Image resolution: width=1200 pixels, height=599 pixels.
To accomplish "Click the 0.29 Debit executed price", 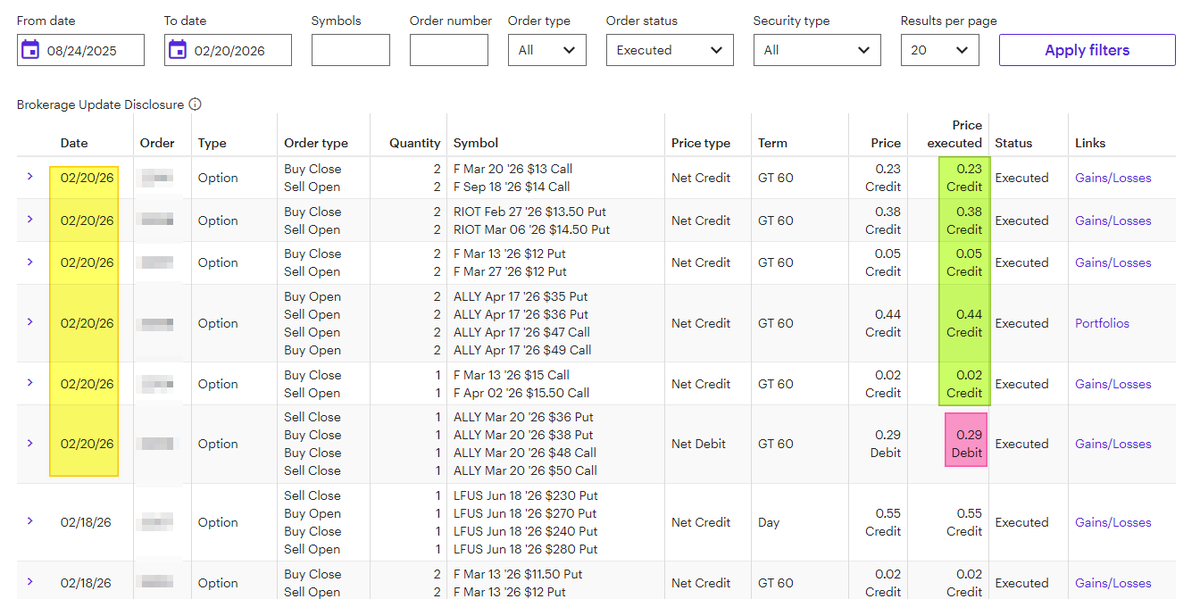I will click(964, 444).
